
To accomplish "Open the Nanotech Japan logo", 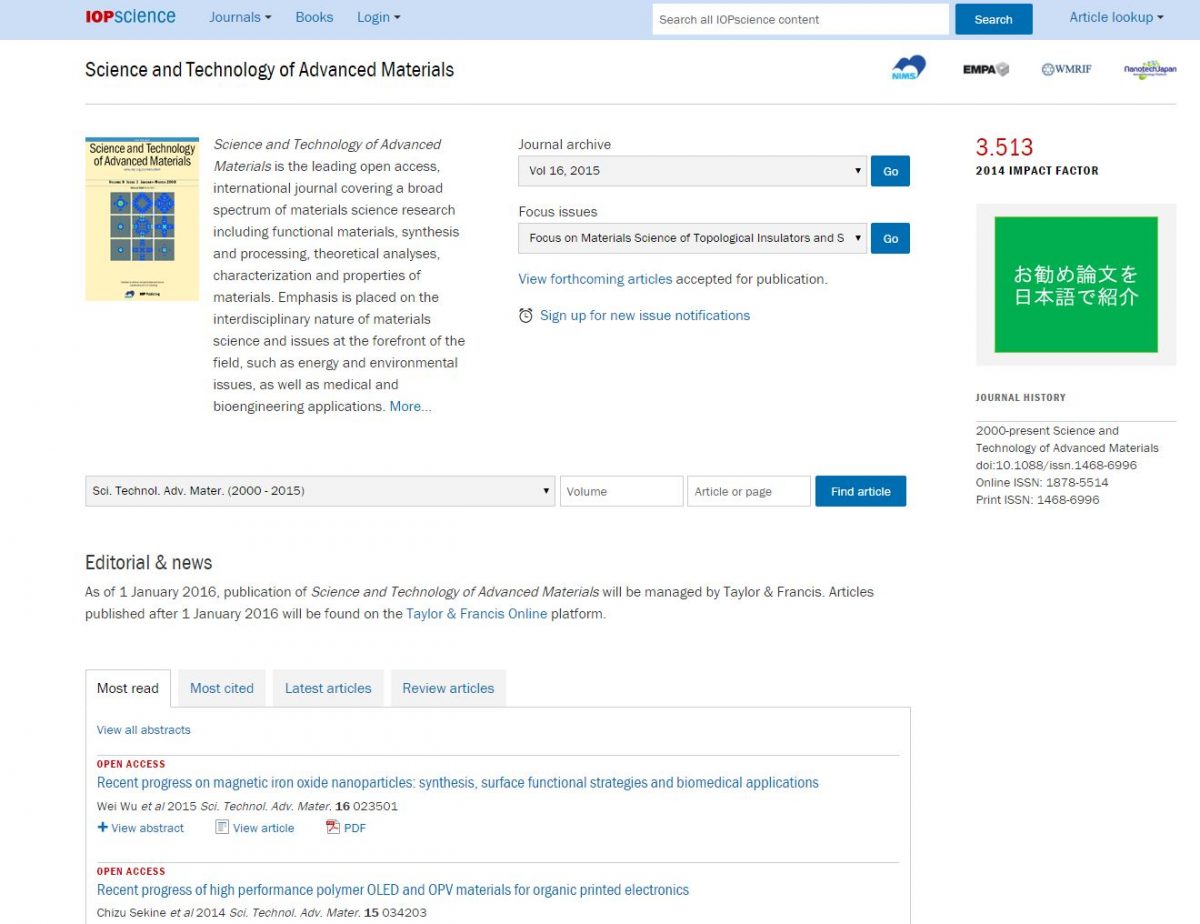I will click(1150, 70).
